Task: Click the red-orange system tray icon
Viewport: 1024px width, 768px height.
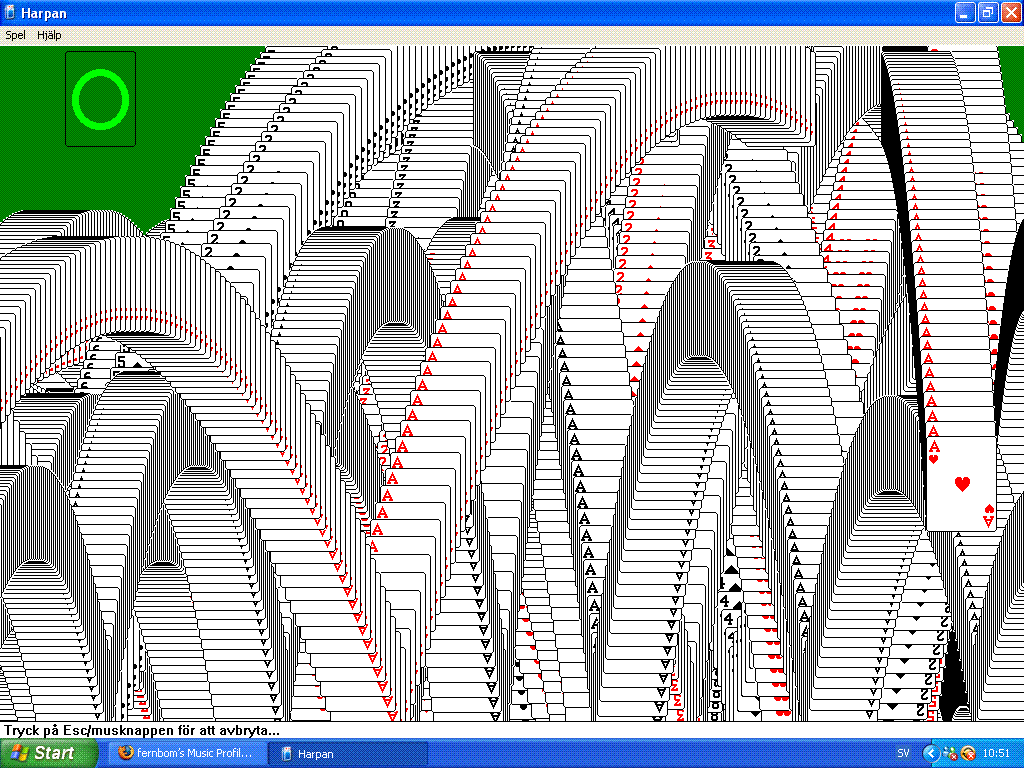Action: (968, 753)
